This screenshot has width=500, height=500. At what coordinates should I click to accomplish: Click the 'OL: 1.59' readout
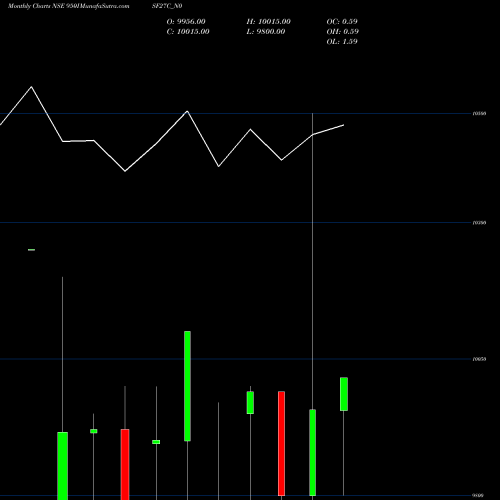tap(342, 42)
